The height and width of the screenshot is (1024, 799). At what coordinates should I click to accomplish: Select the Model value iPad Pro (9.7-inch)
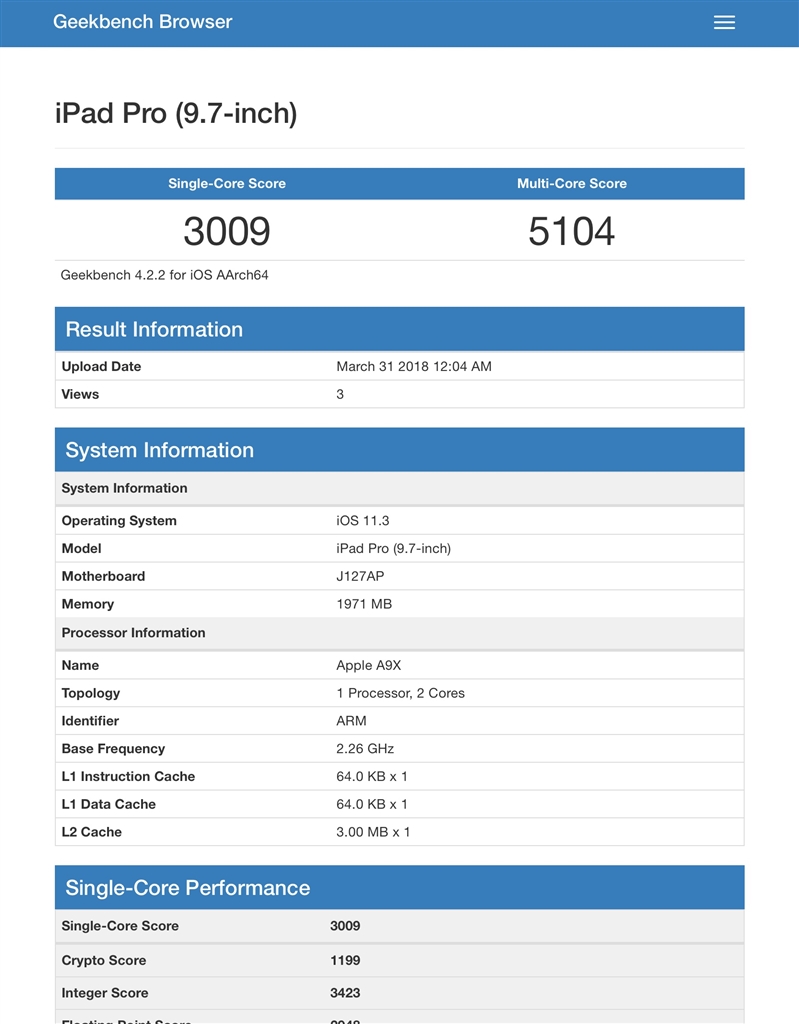[x=393, y=549]
